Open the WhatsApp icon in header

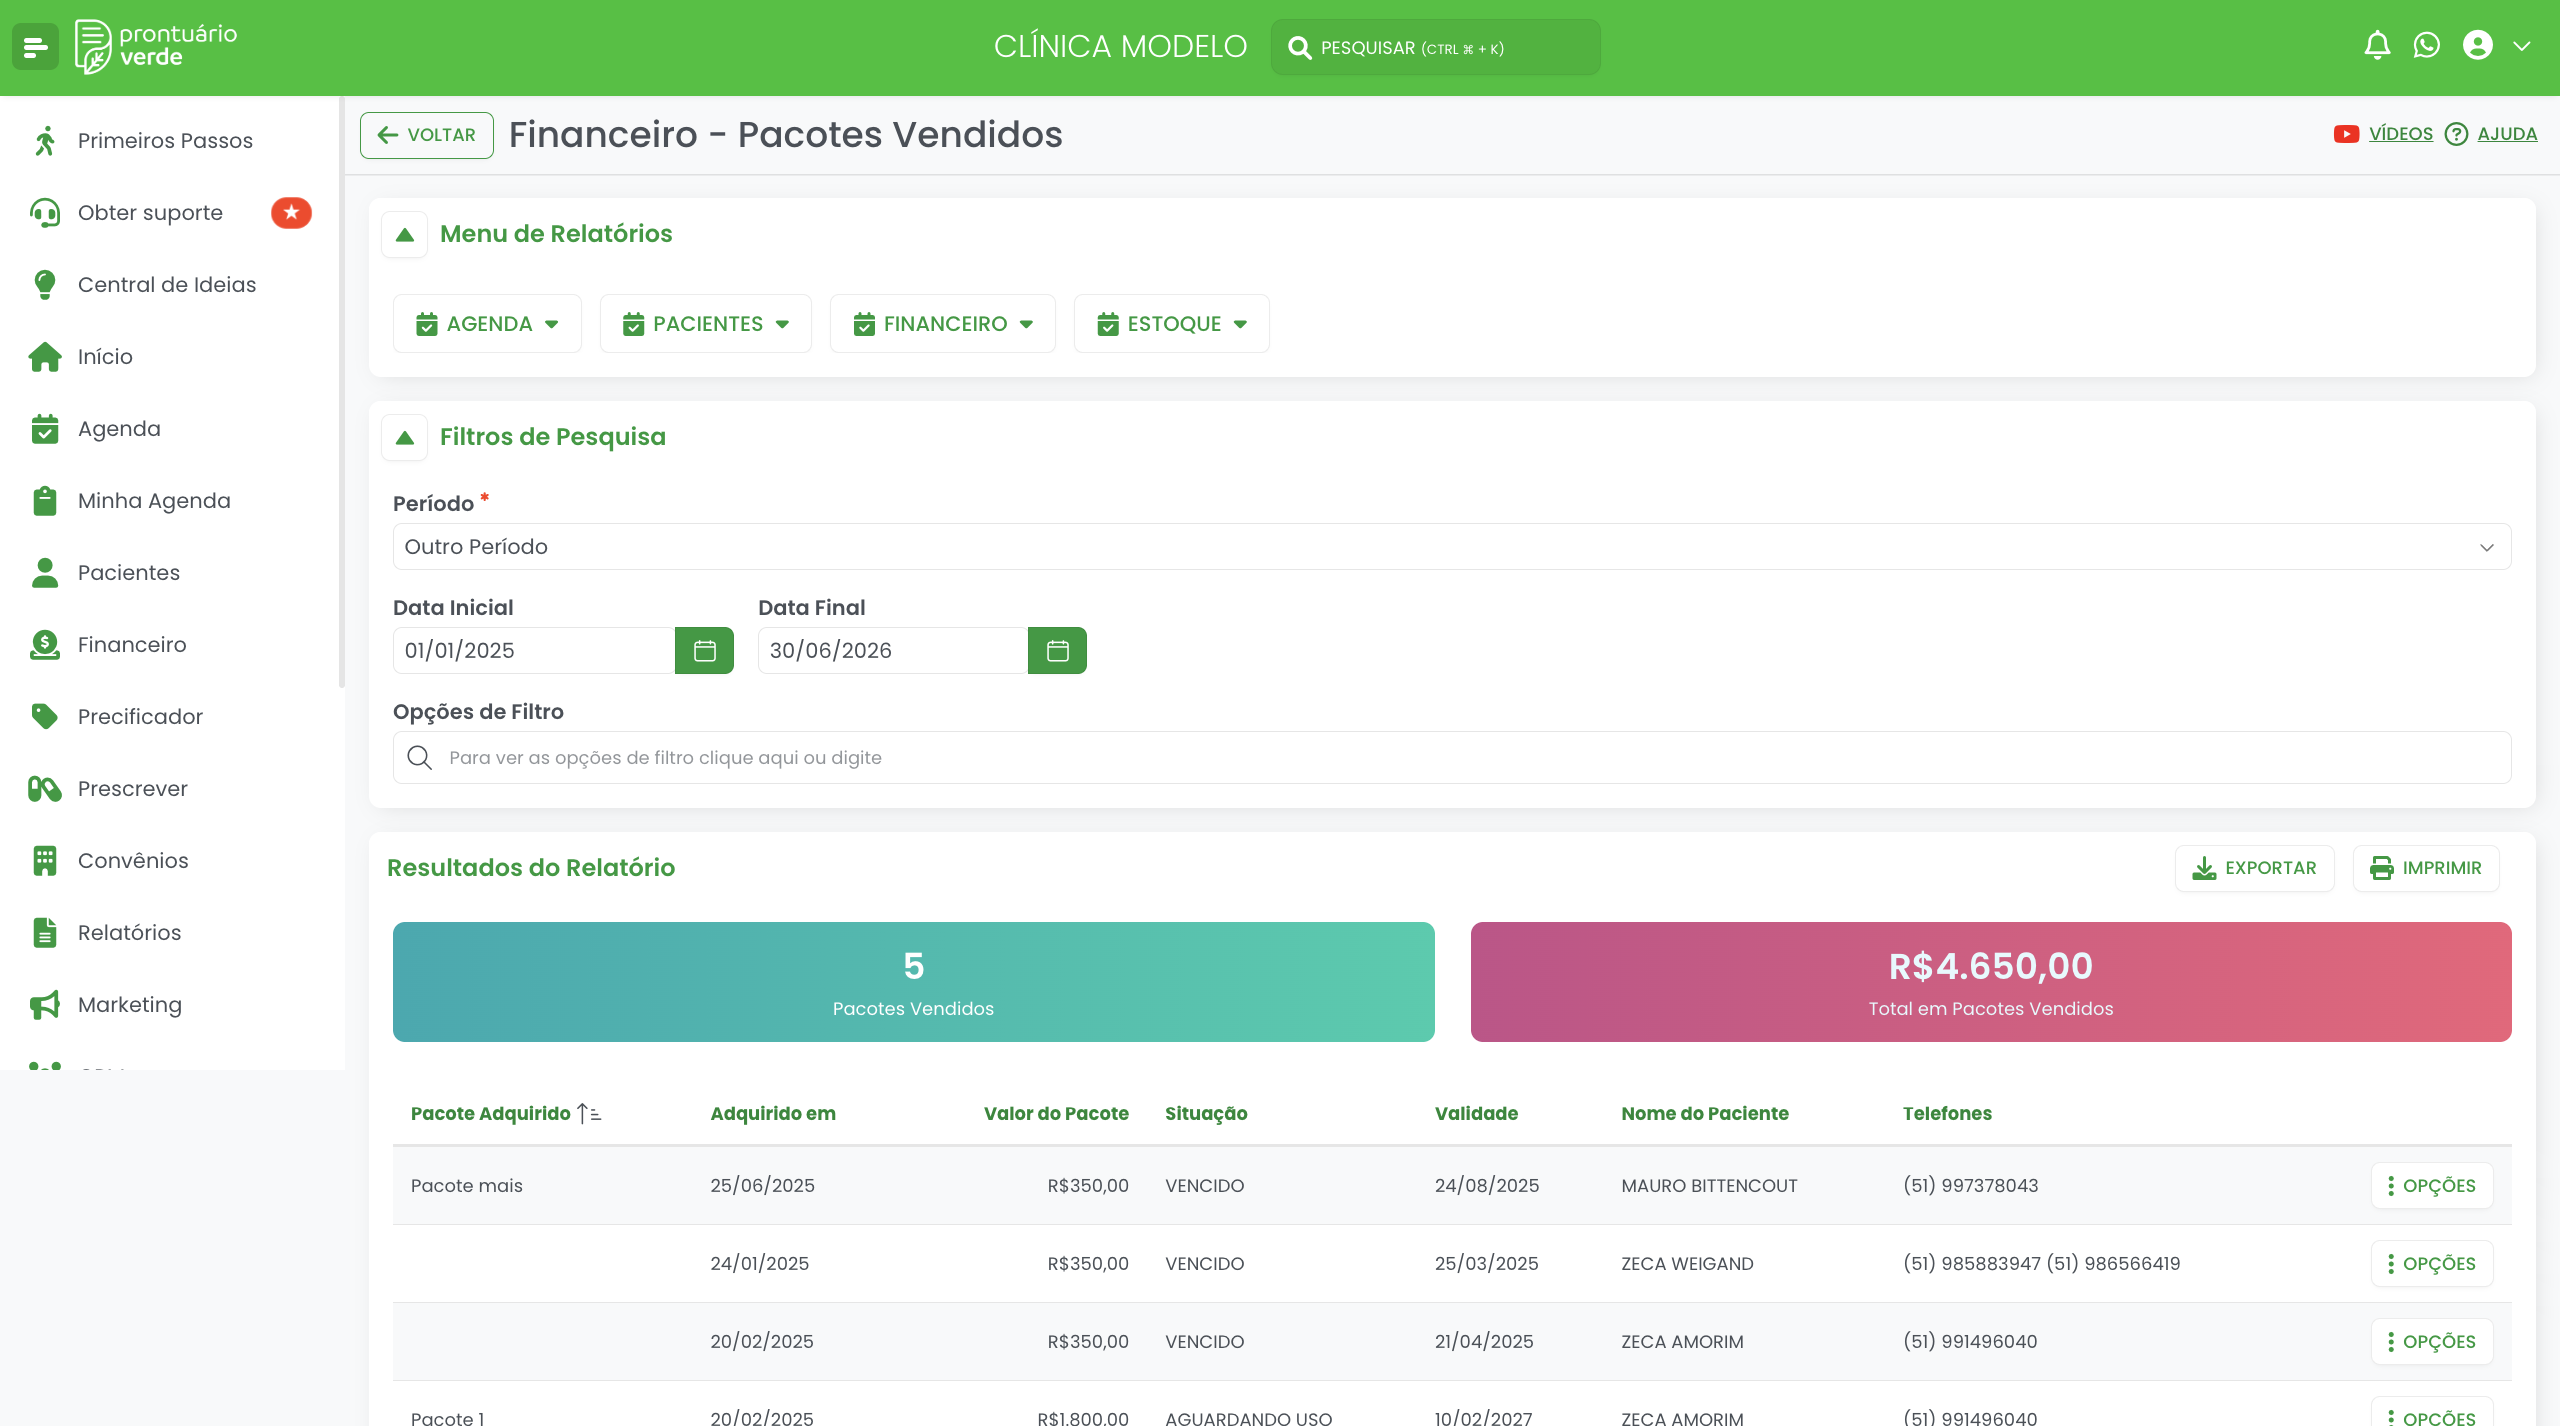pos(2427,46)
